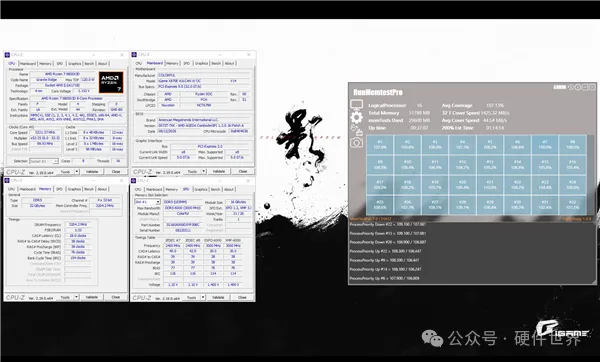Switch to the Bench tab in the CPU window

[x=89, y=64]
